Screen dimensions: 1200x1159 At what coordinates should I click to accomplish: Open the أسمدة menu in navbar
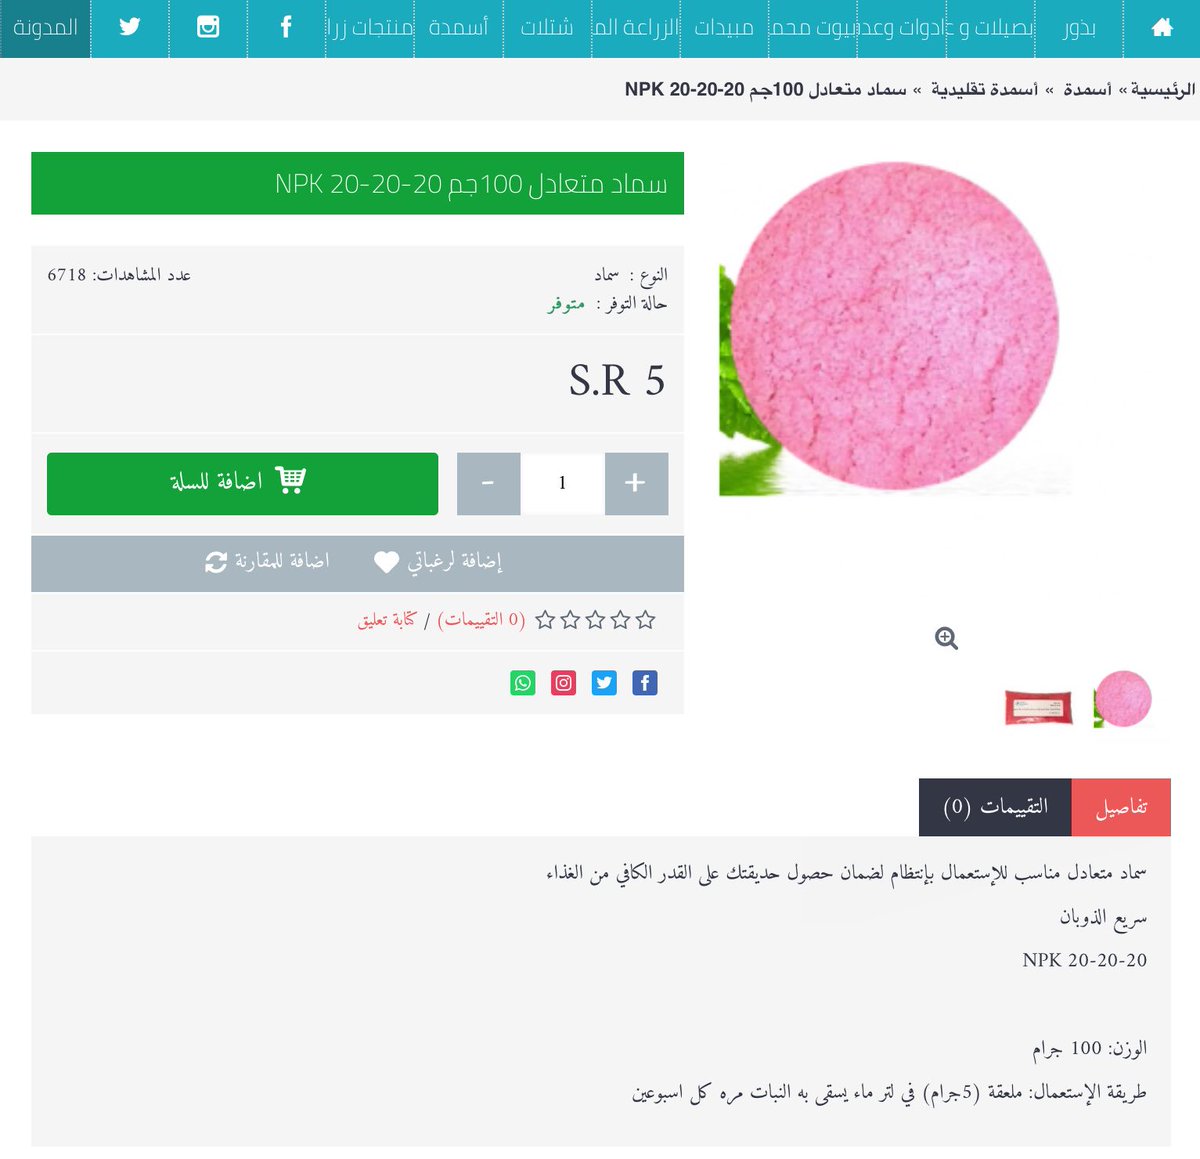458,28
